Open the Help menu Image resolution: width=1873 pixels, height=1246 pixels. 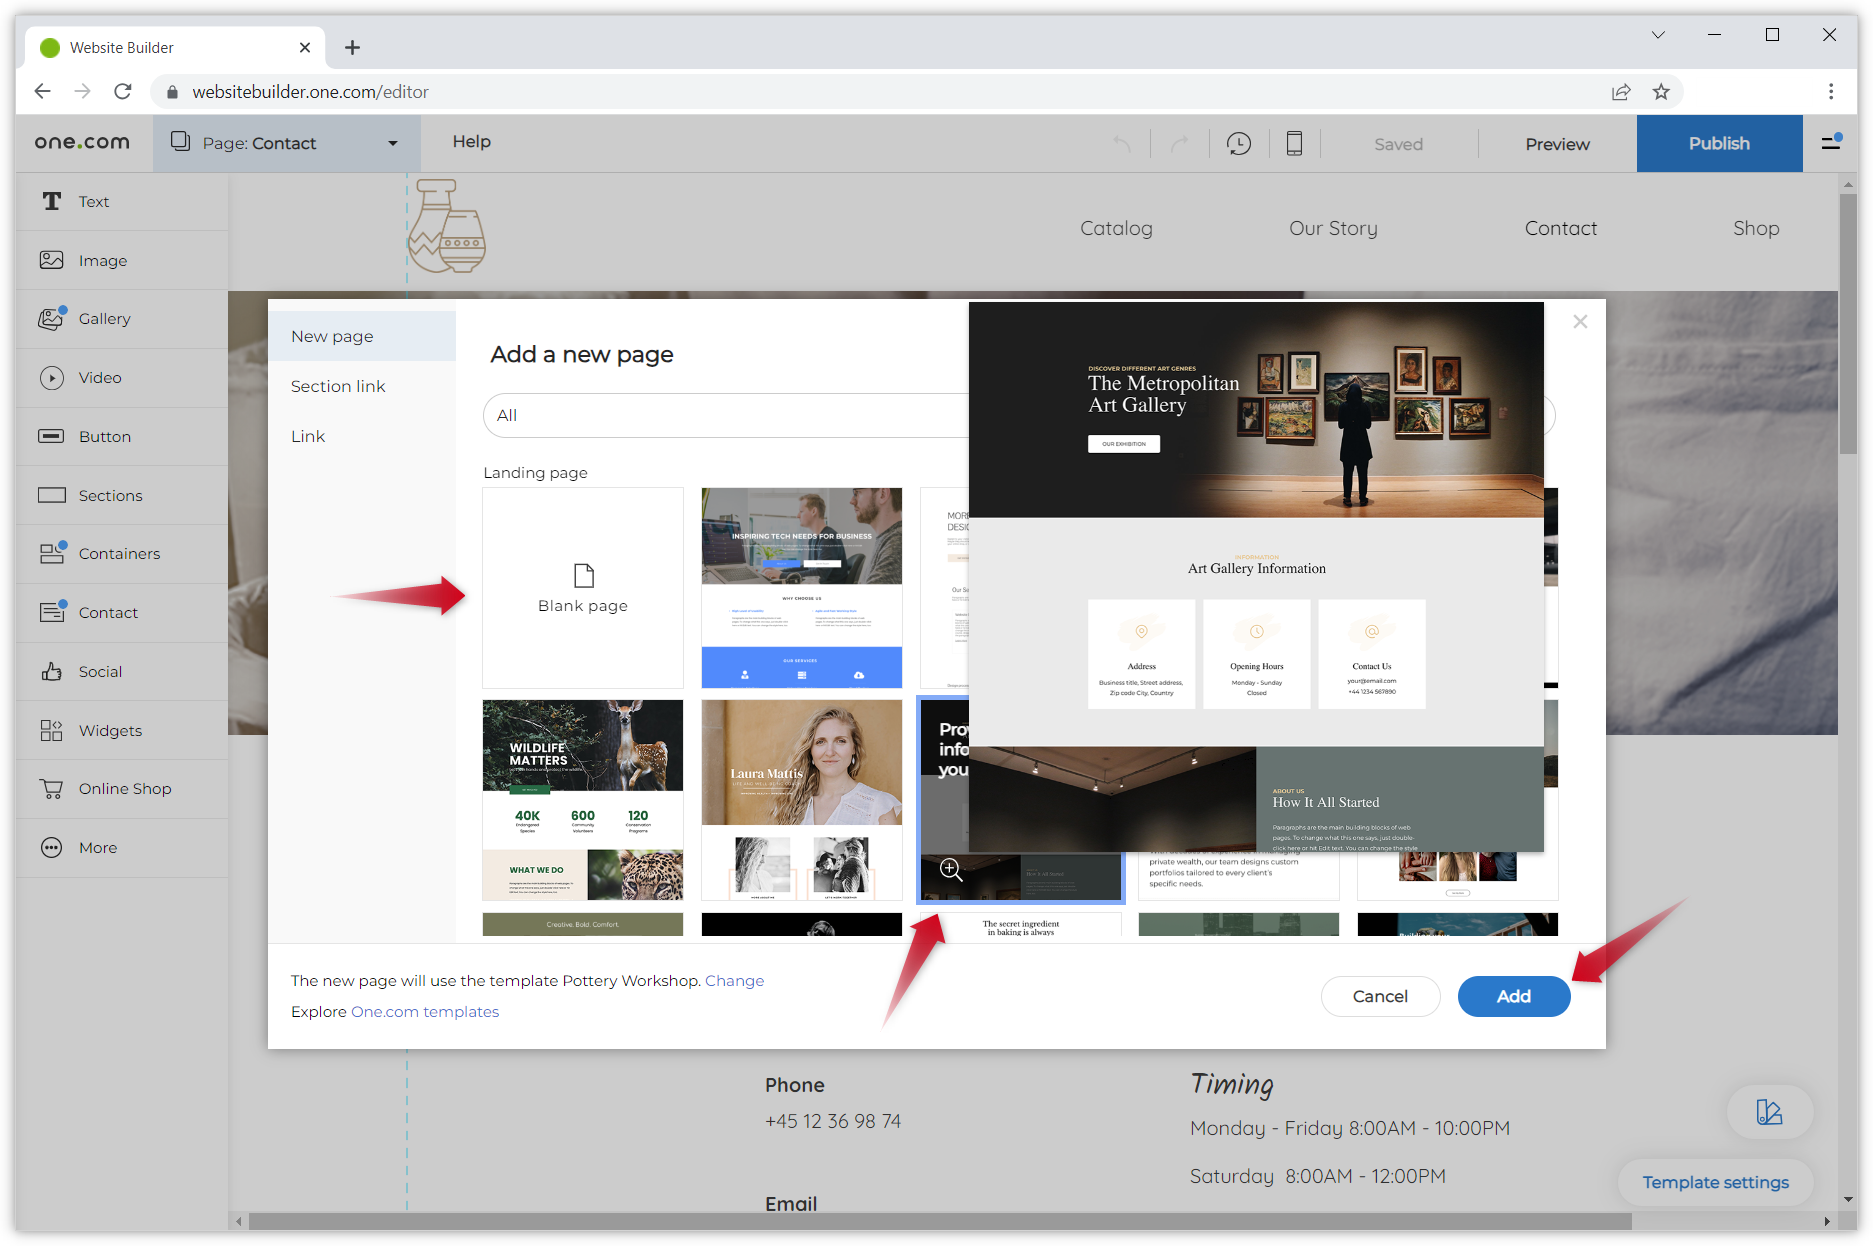tap(471, 142)
